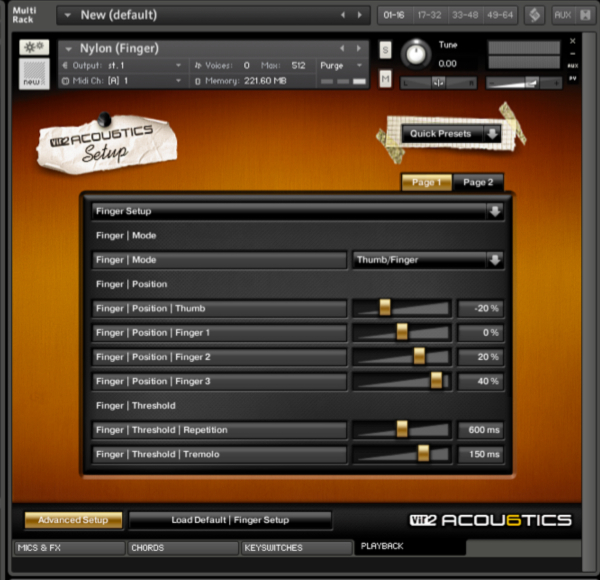Switch to Page 2 tab

478,182
